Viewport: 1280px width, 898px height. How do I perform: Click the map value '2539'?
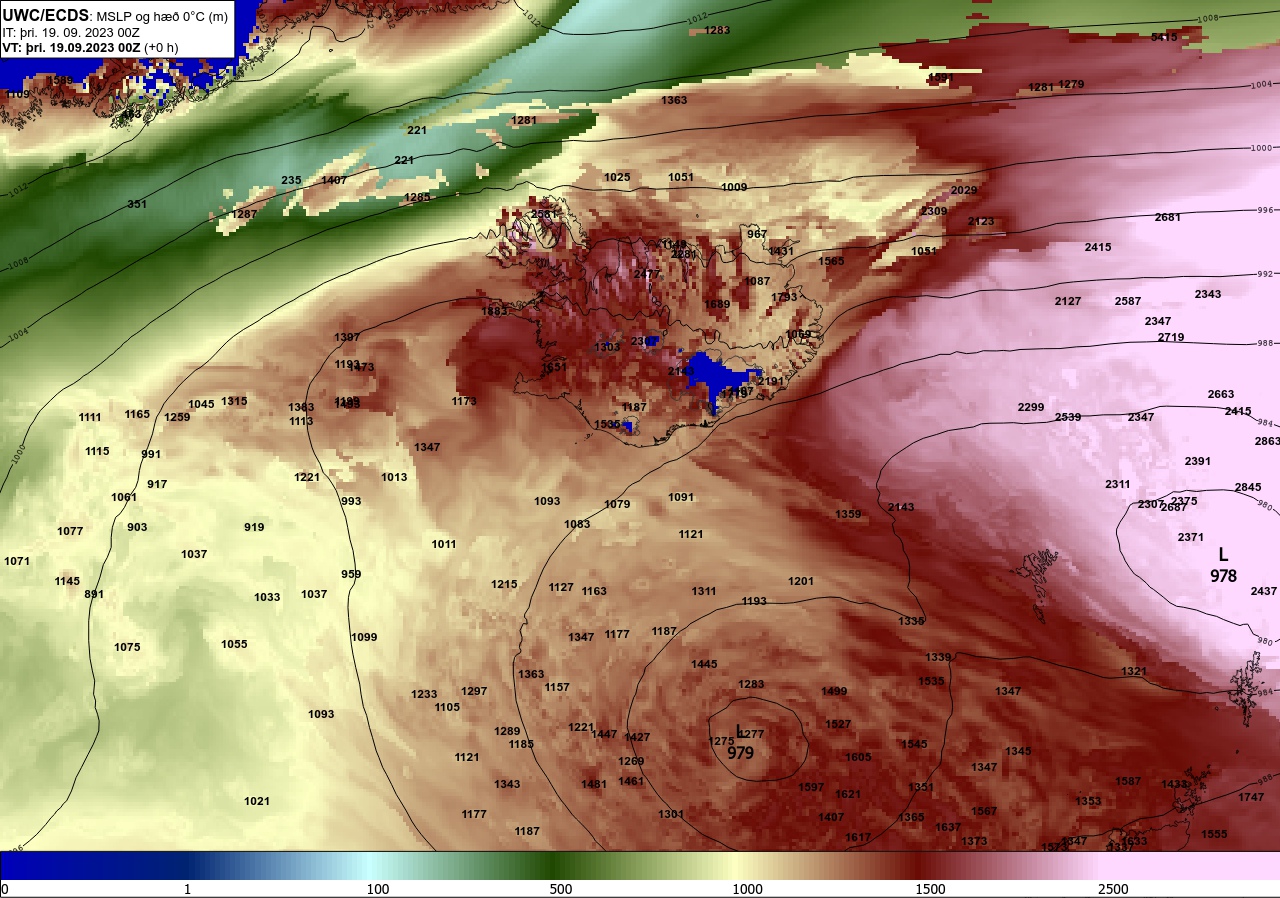click(x=1068, y=417)
